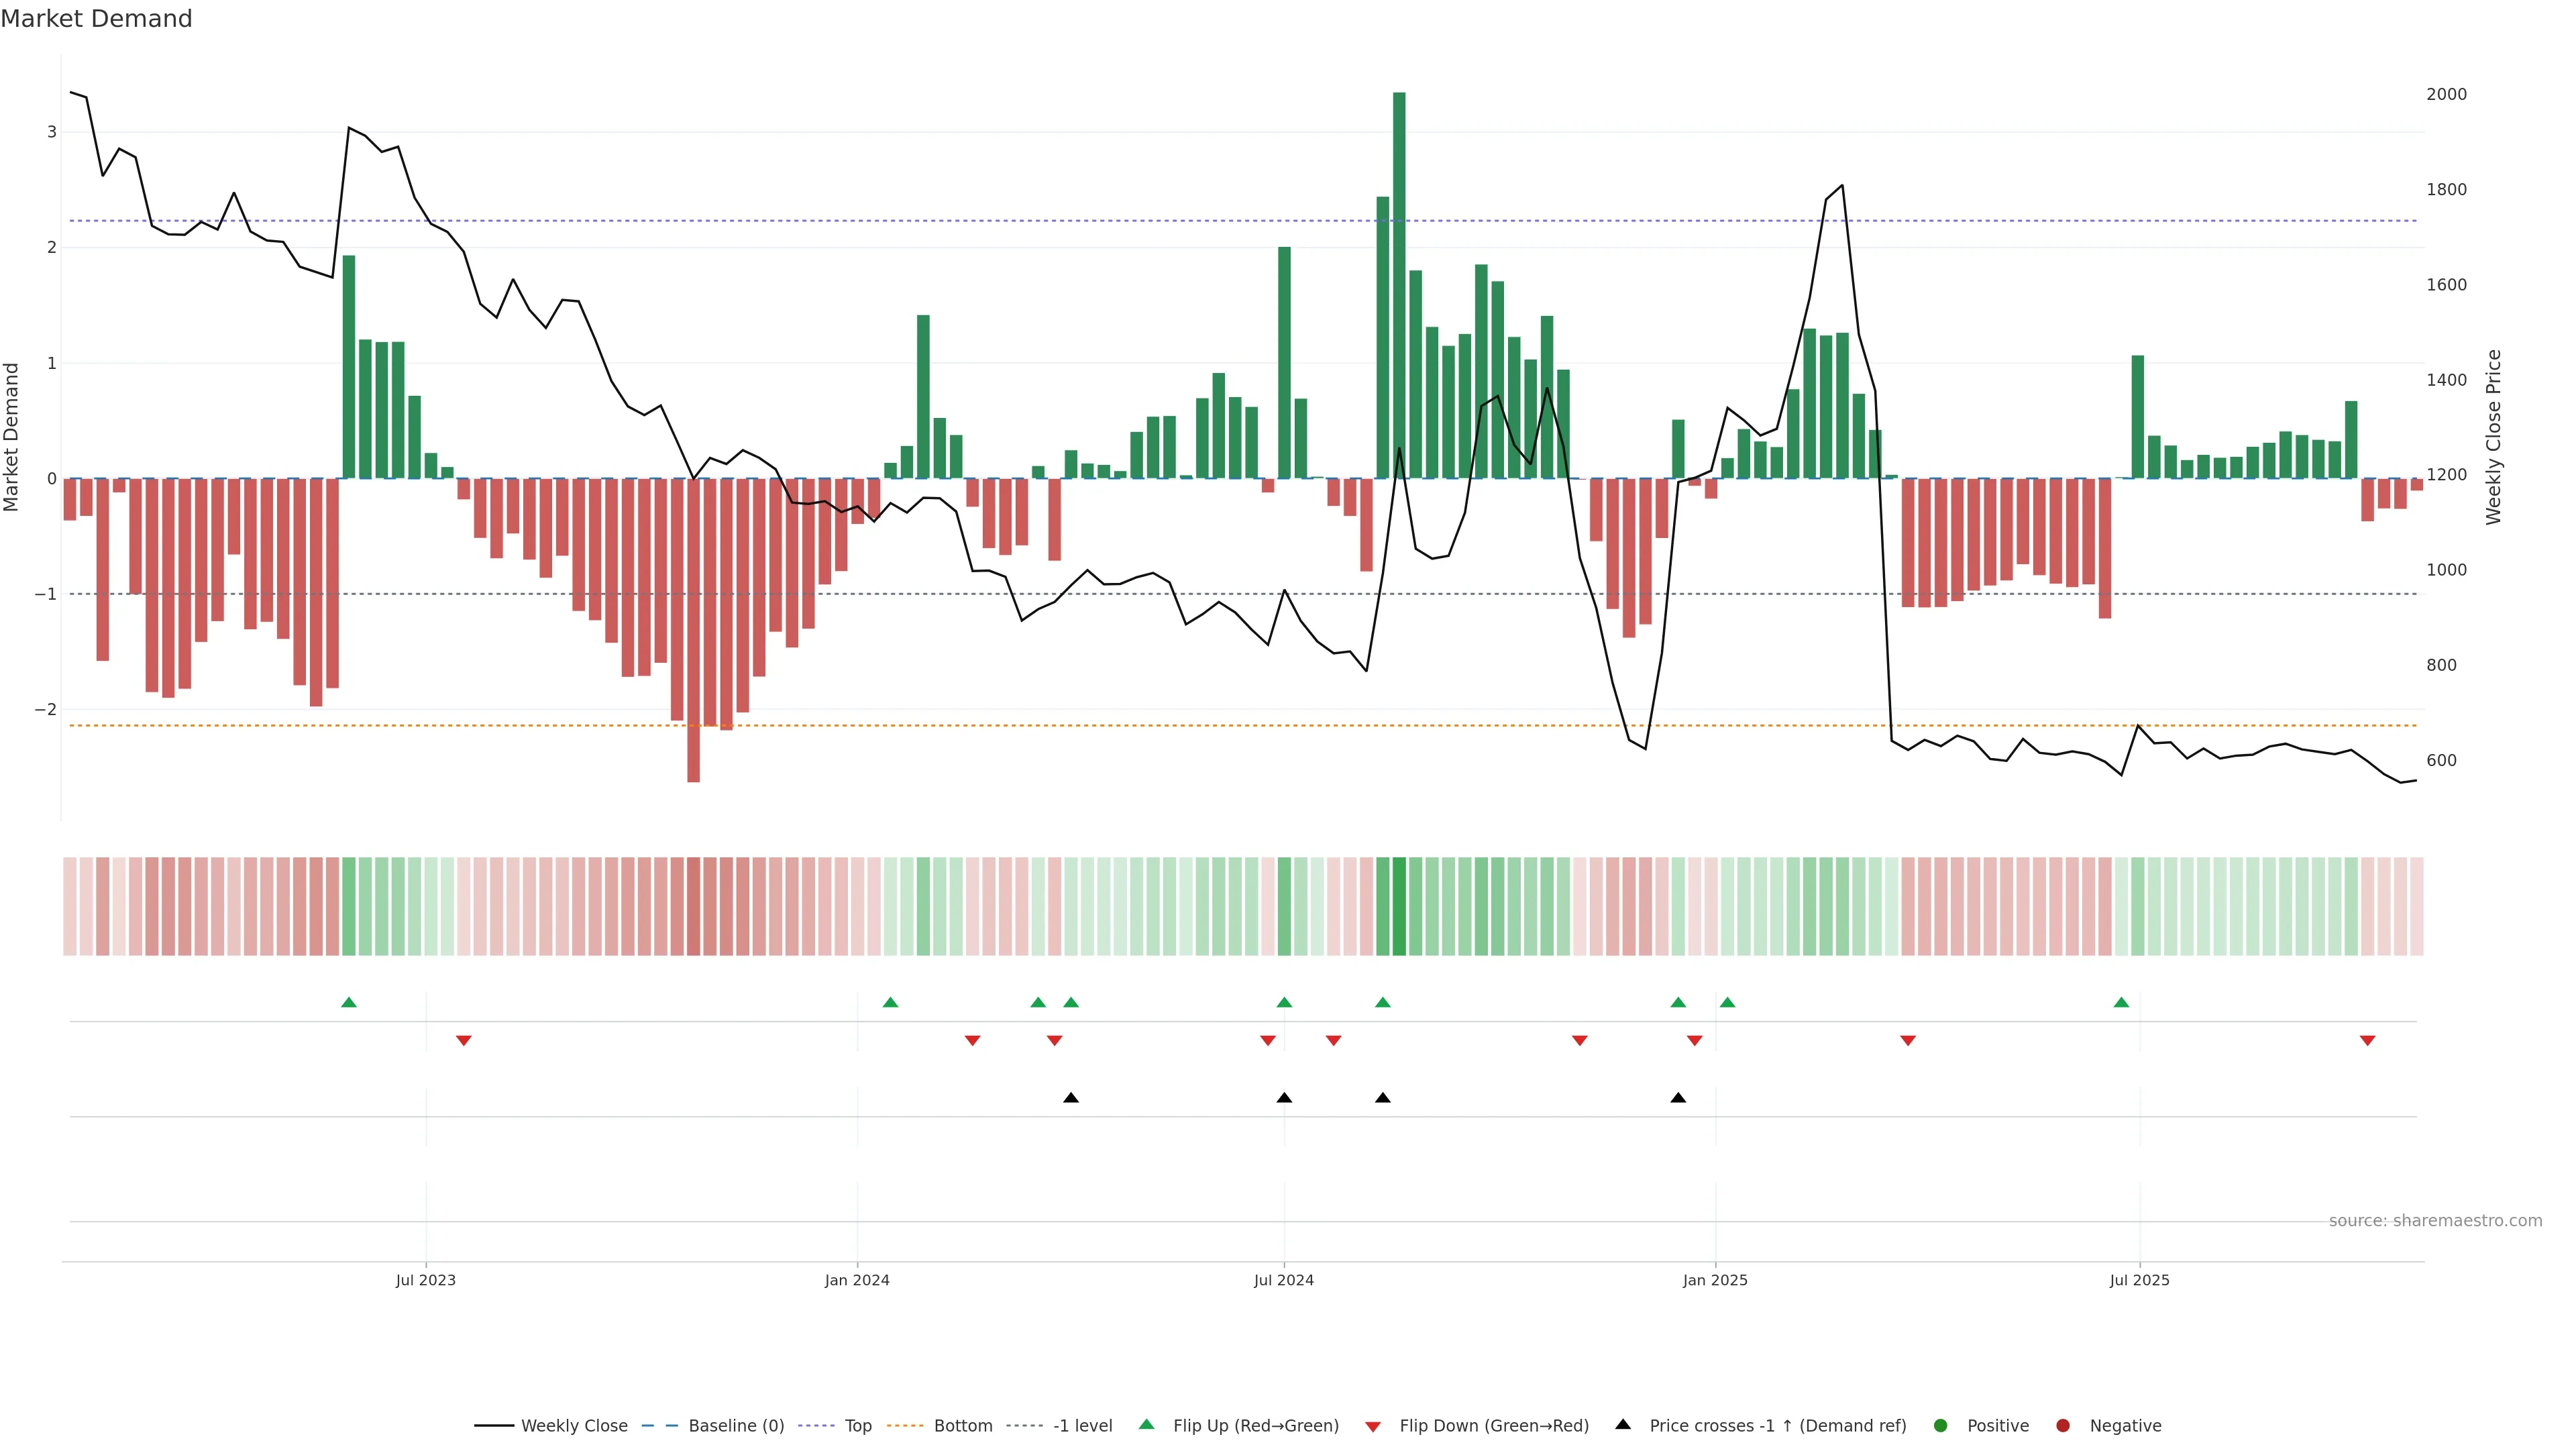Screen dimensions: 2576x1449
Task: Click the Market Demand chart title
Action: click(x=96, y=19)
